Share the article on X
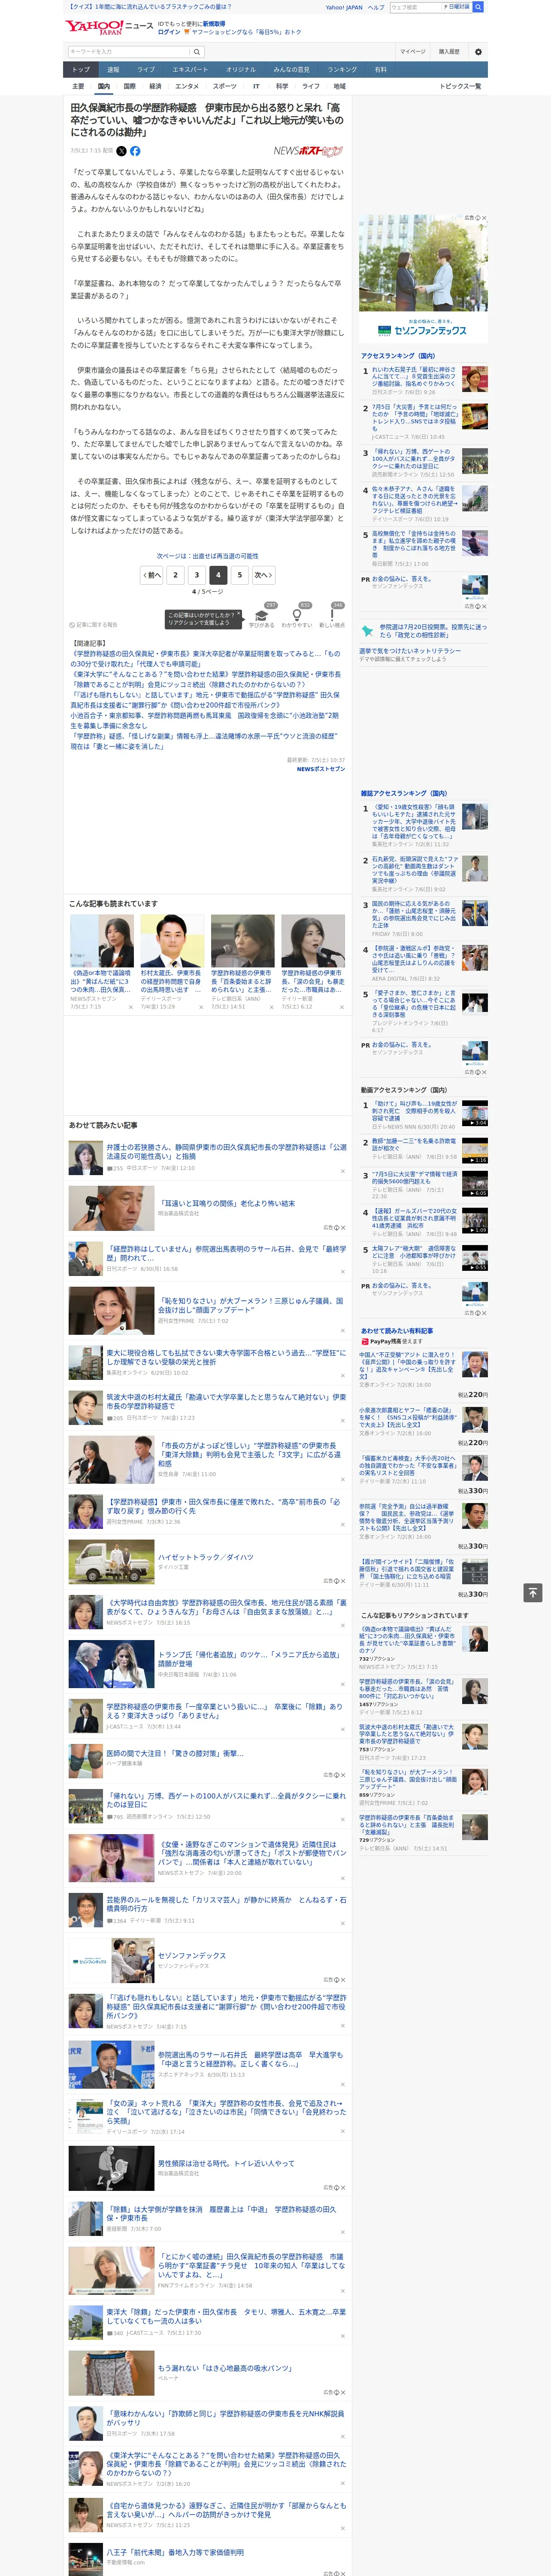551x2576 pixels. (x=122, y=151)
